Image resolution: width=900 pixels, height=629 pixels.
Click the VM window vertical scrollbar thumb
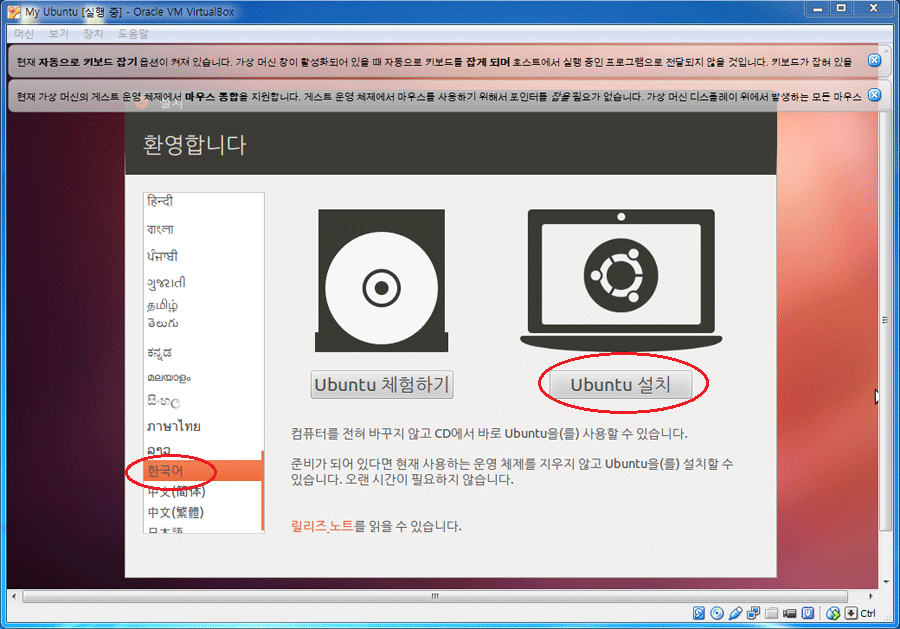886,320
